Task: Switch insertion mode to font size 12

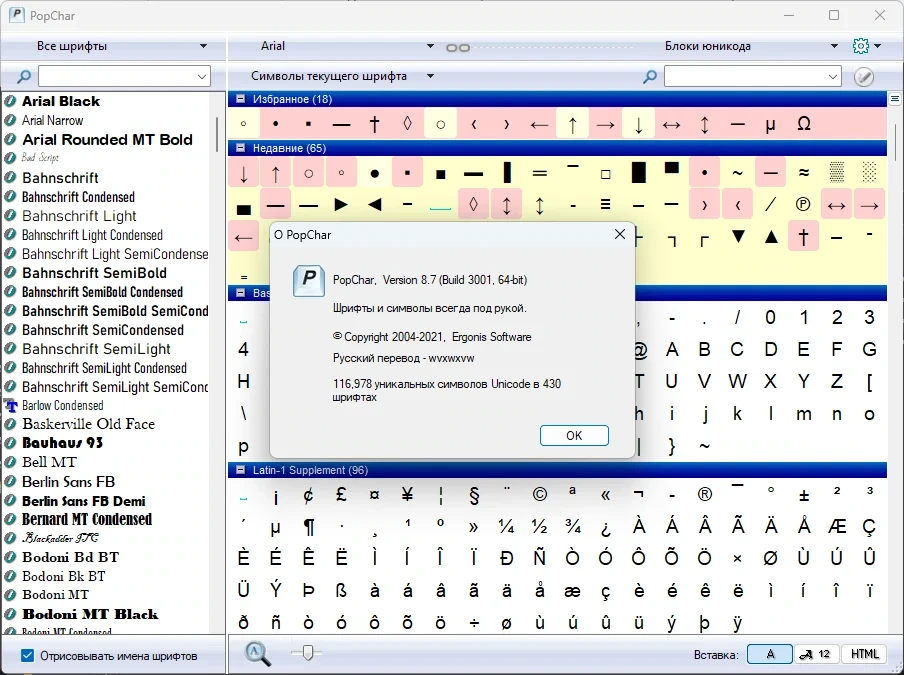Action: tap(816, 654)
